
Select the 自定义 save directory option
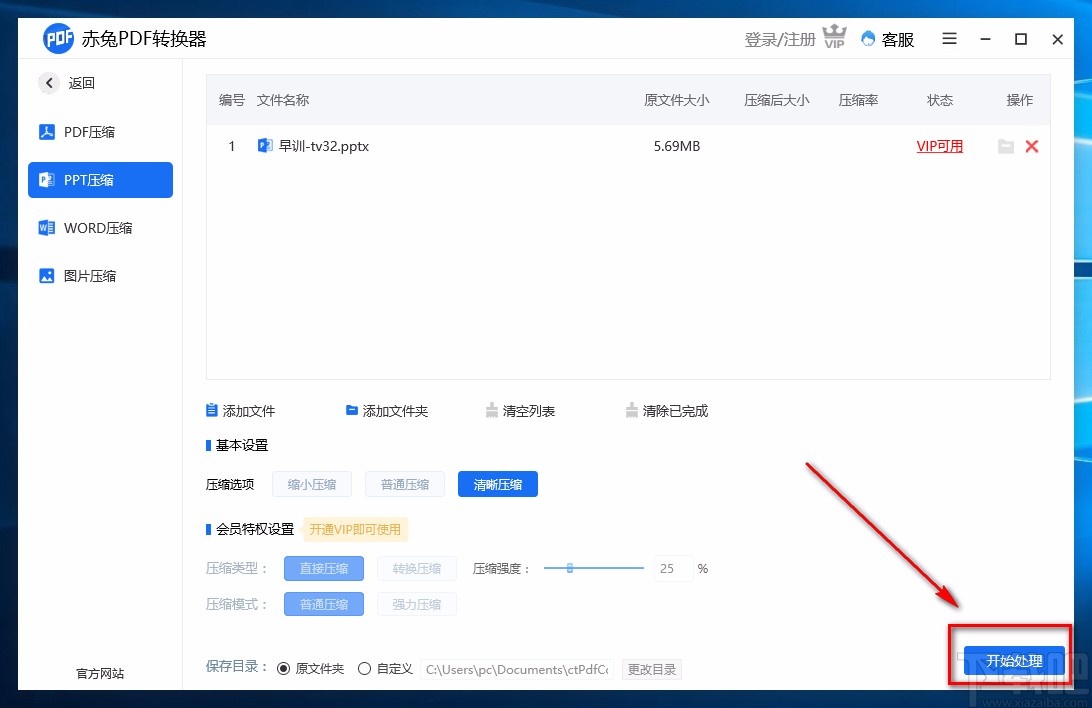click(x=364, y=668)
